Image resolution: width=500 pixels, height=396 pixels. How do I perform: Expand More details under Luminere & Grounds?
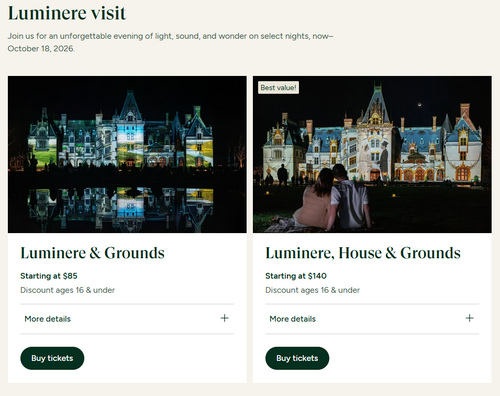(x=127, y=319)
